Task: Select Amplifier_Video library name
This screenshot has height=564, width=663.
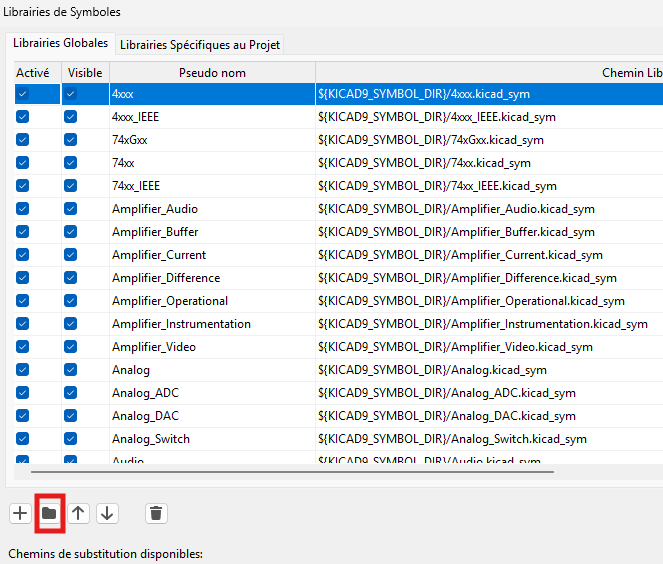Action: click(212, 347)
